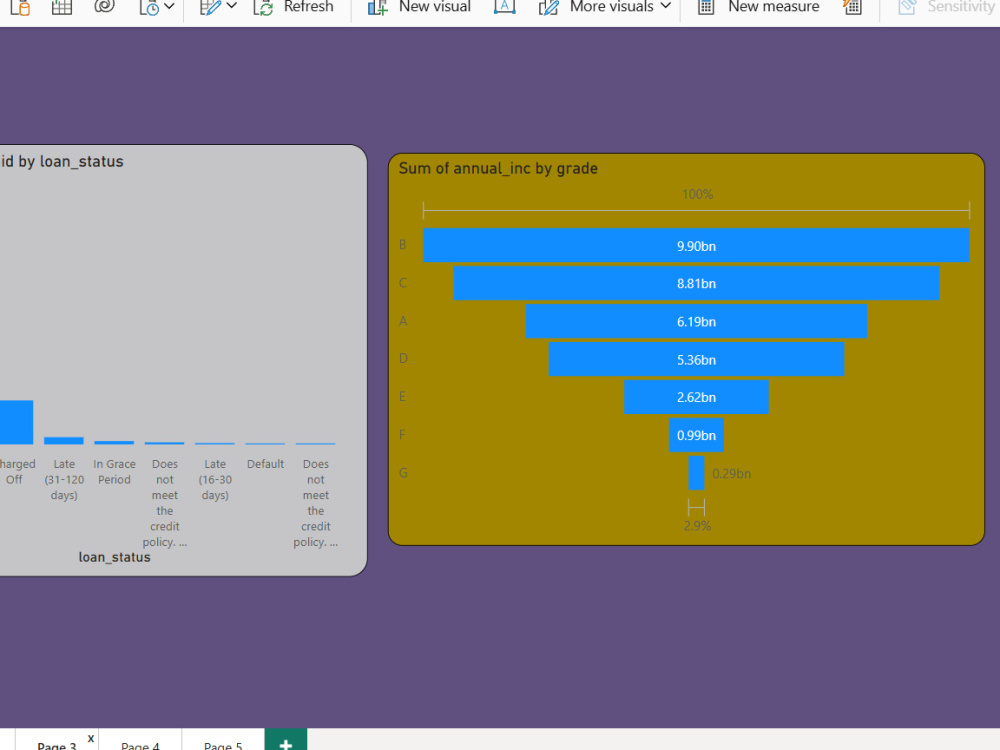Select the grade E funnel bar 2.62bn

(696, 397)
